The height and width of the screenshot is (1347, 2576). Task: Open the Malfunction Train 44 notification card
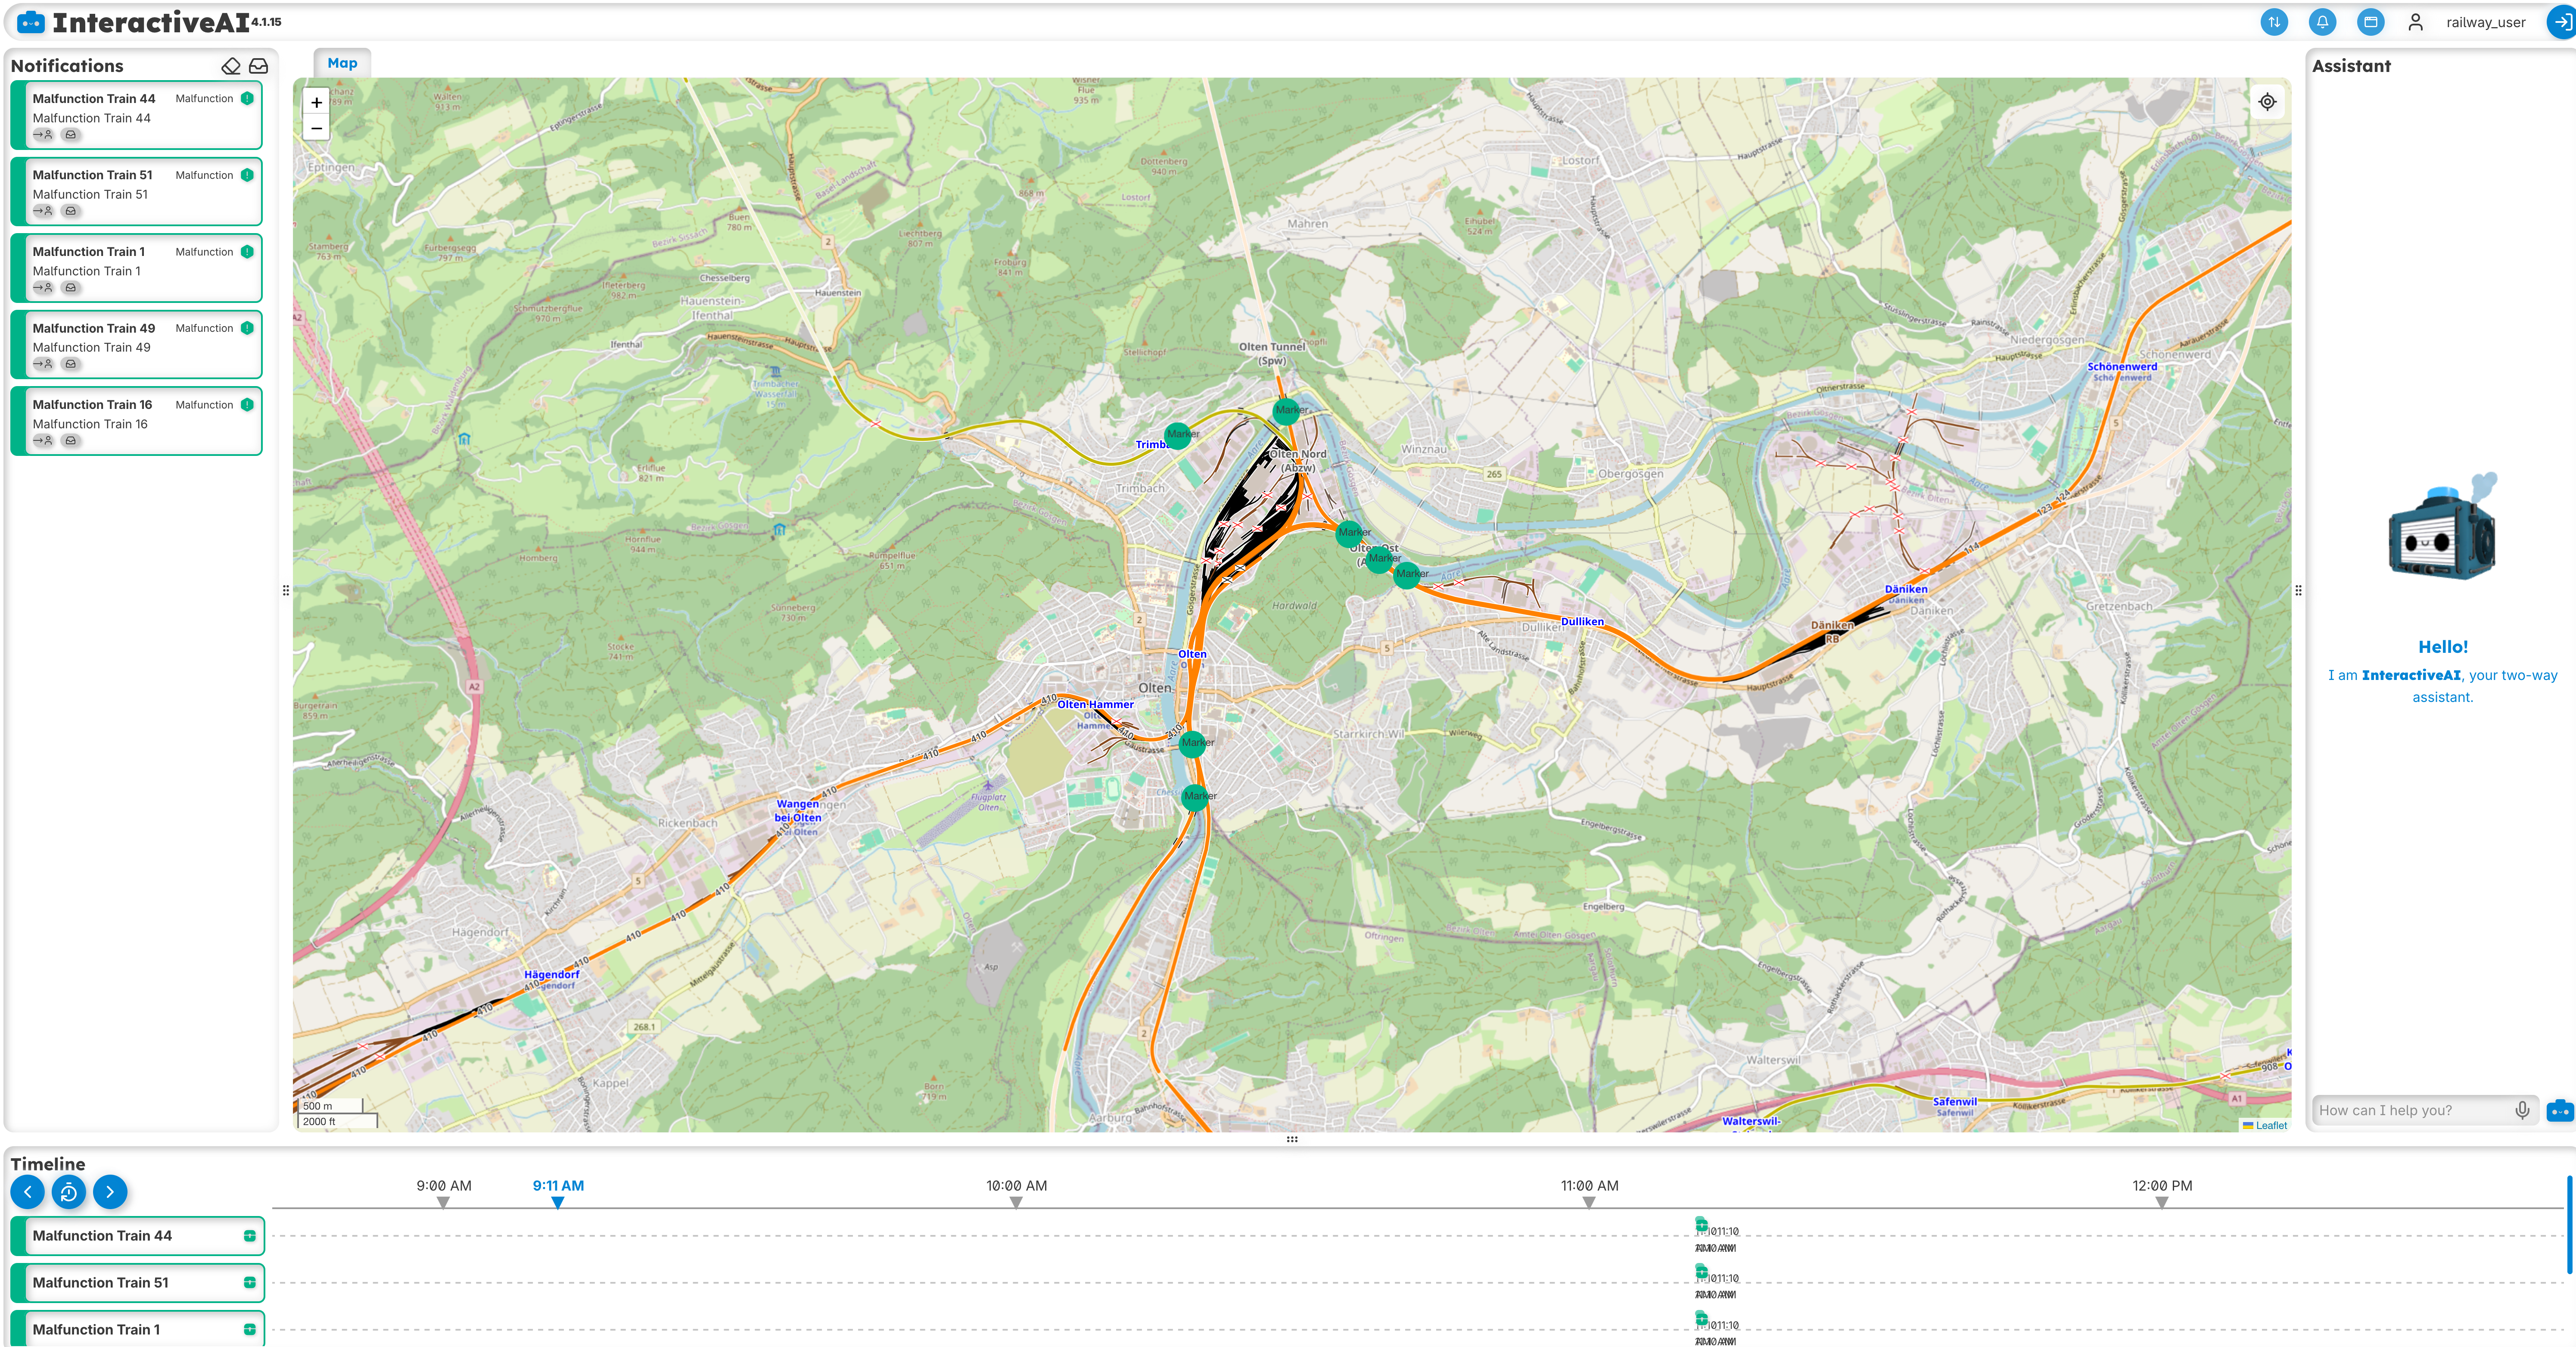(138, 115)
